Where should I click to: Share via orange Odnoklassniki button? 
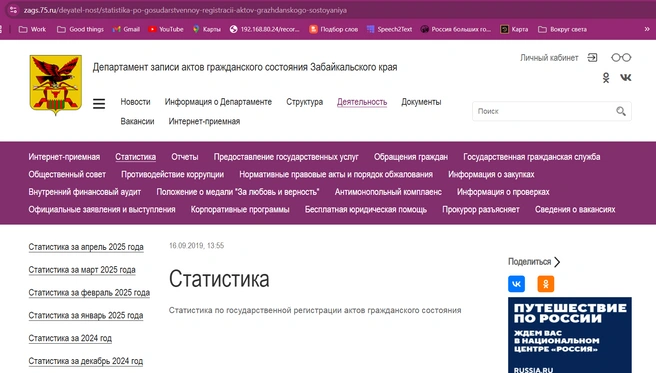click(x=546, y=284)
